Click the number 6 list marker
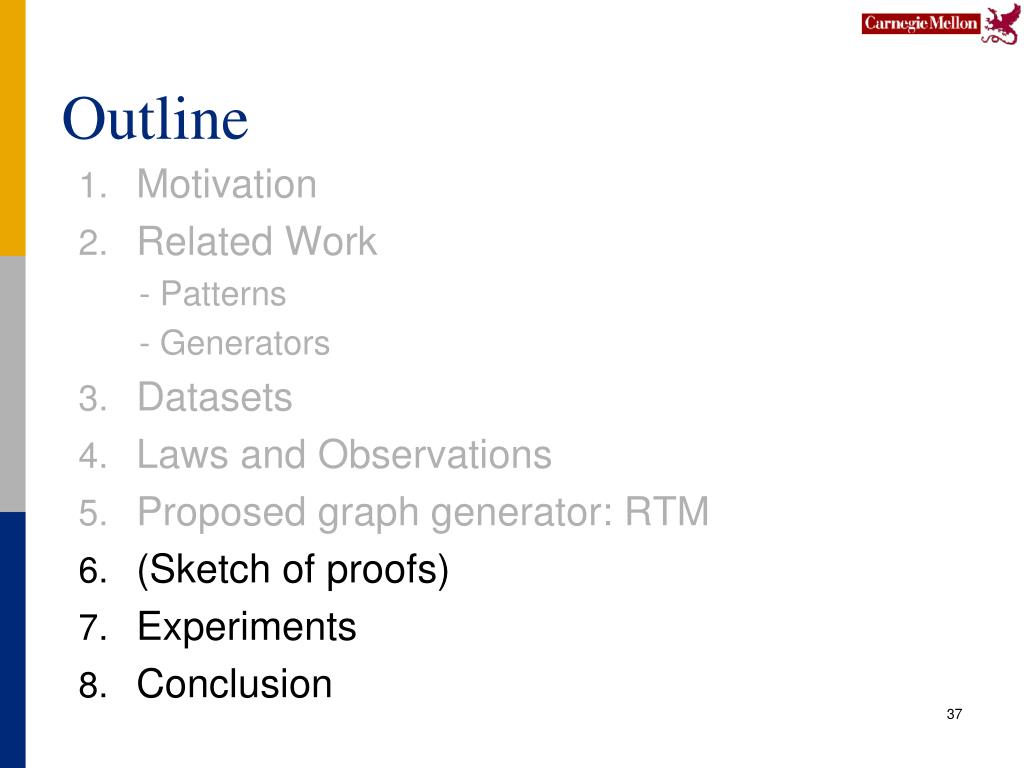1024x768 pixels. click(x=93, y=571)
